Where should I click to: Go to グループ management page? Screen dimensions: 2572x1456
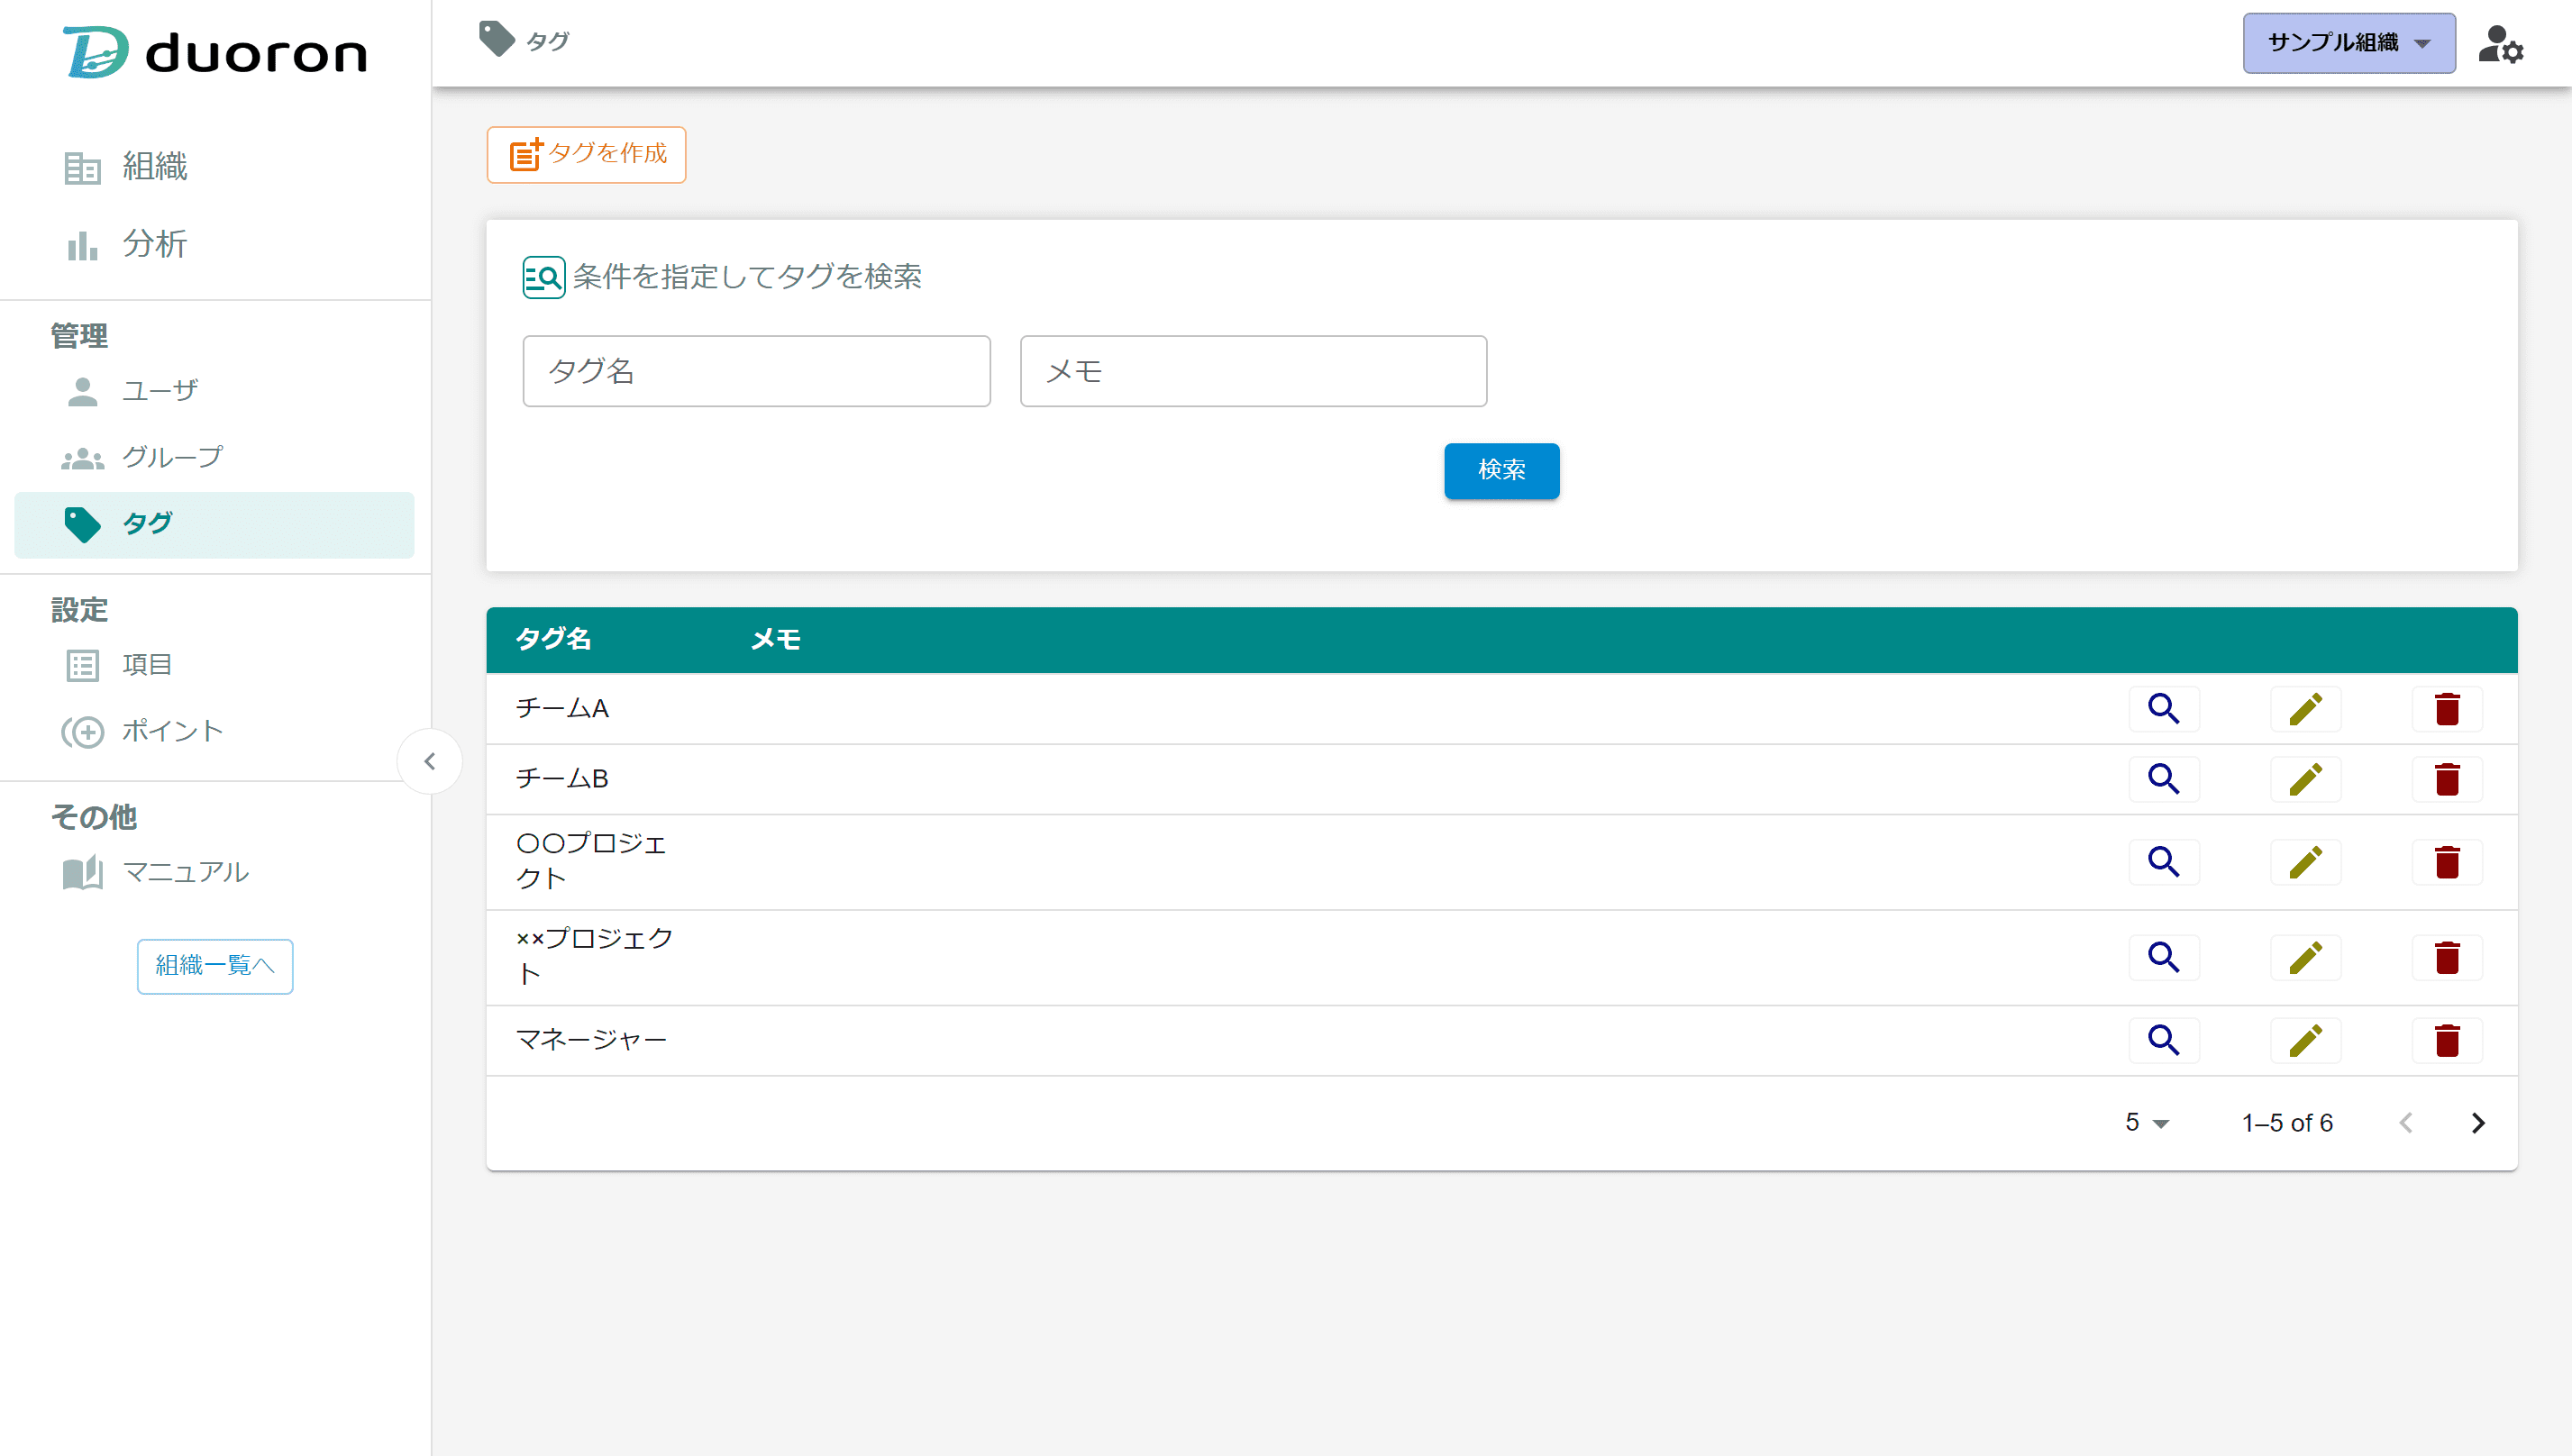point(215,458)
